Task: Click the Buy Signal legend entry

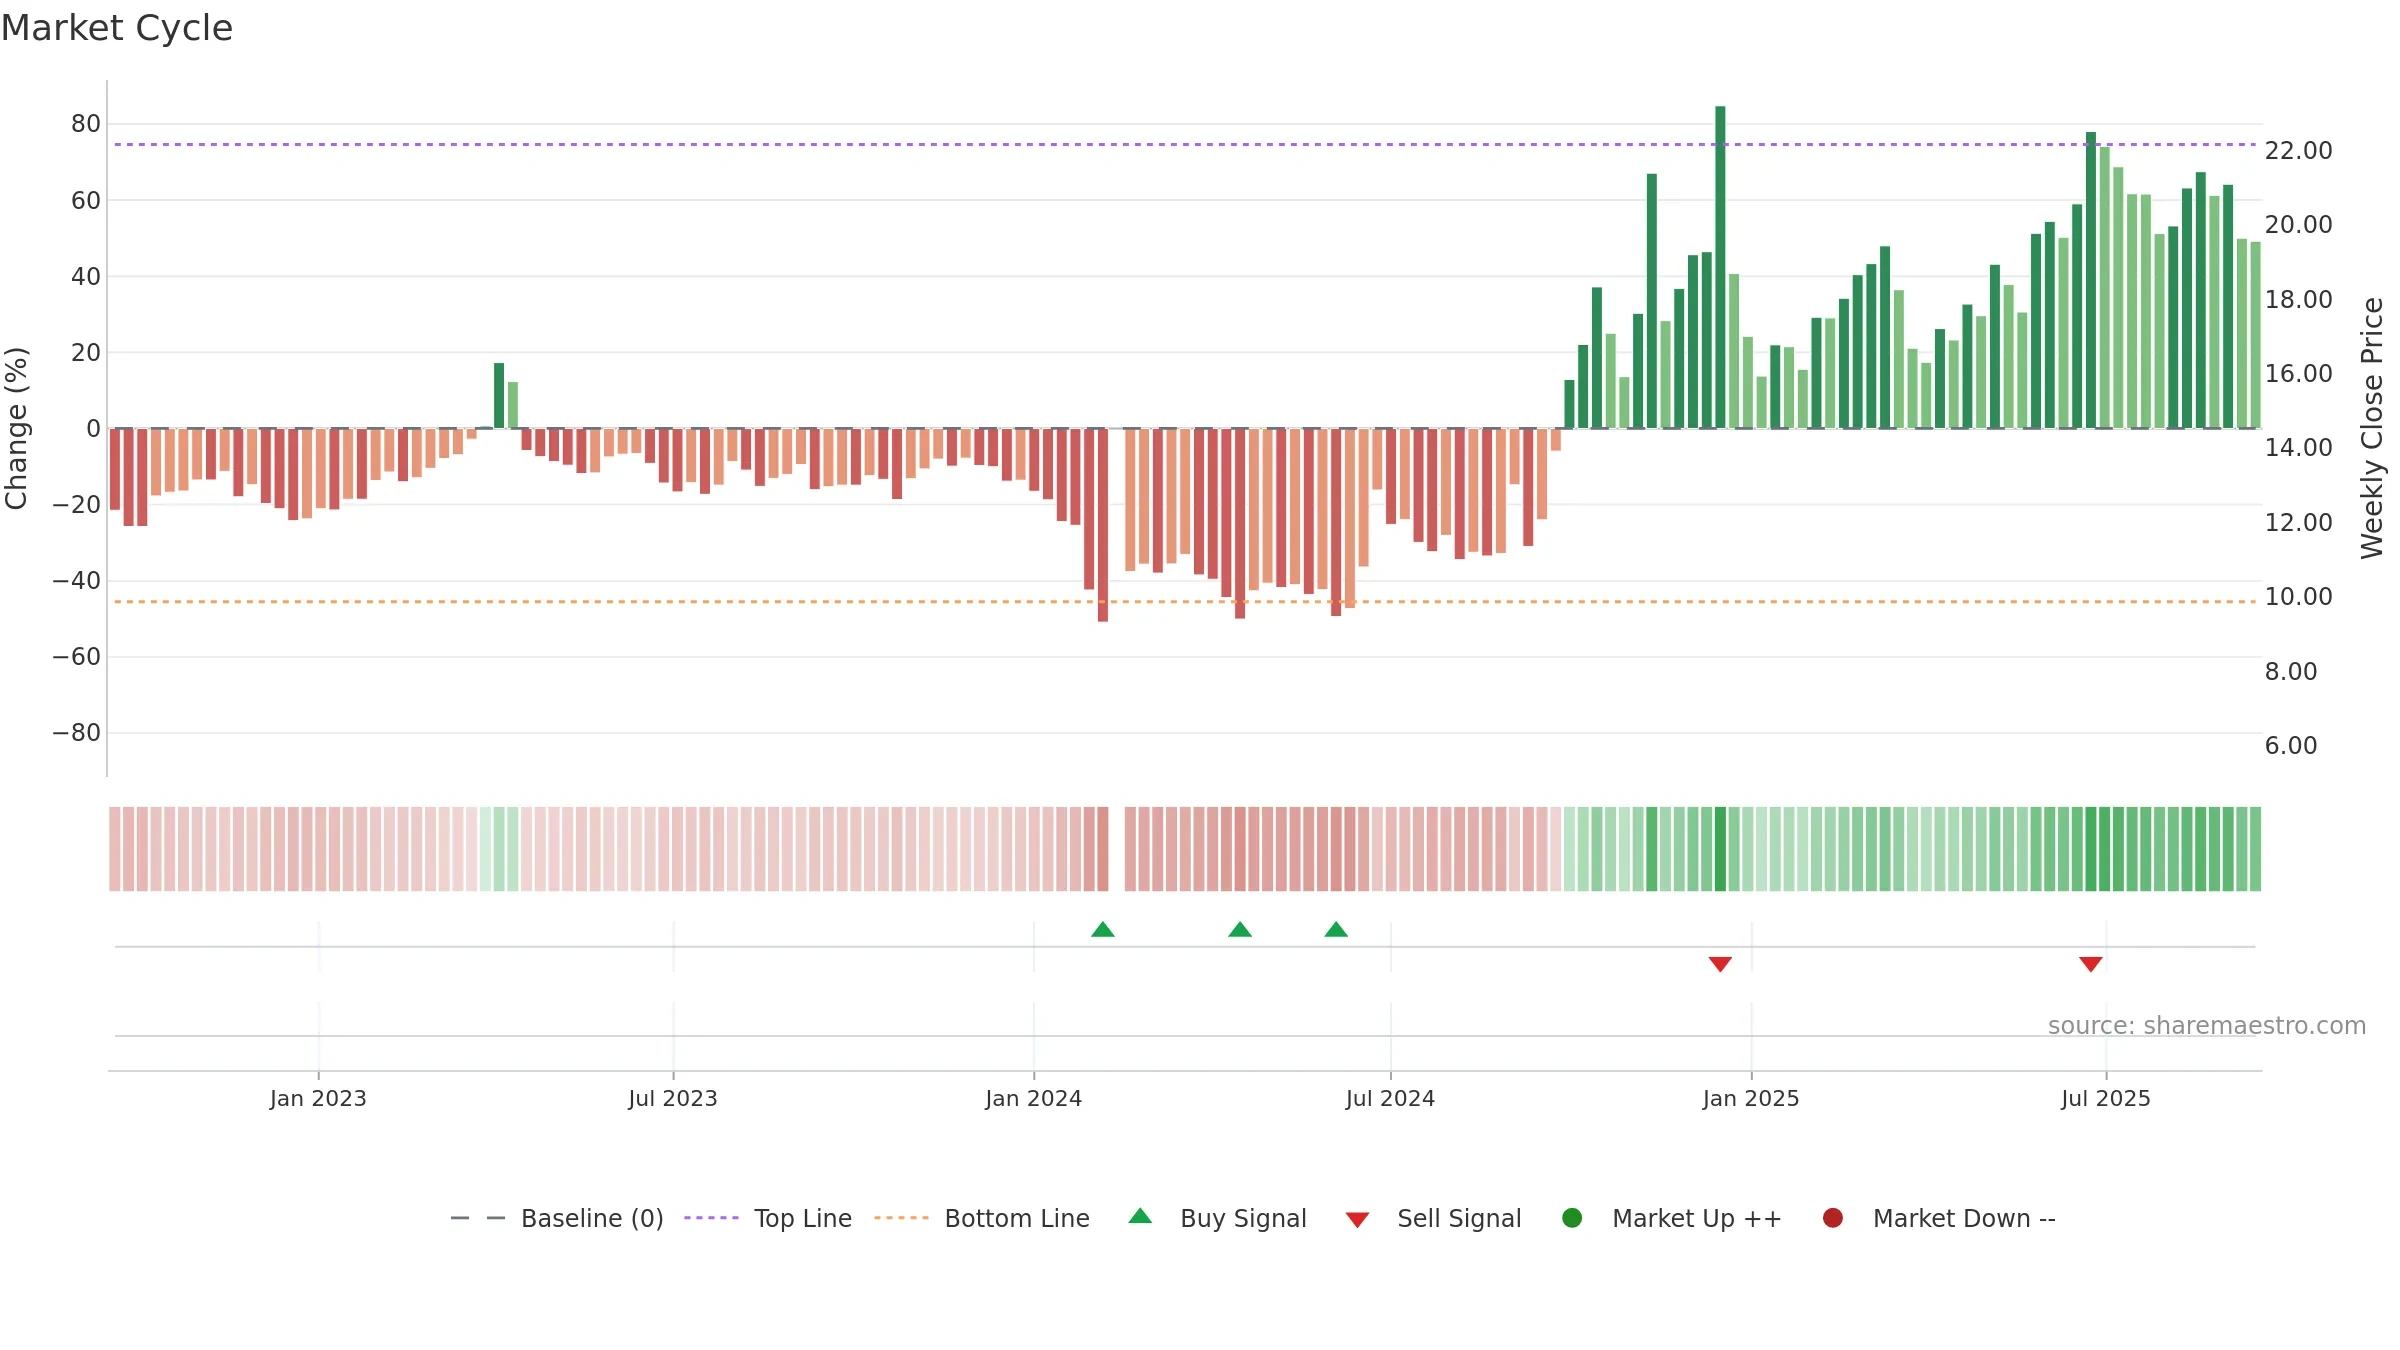Action: [1217, 1218]
